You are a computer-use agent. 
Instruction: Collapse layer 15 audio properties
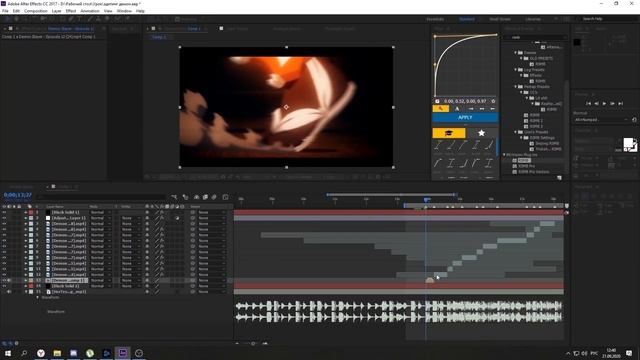coord(25,292)
